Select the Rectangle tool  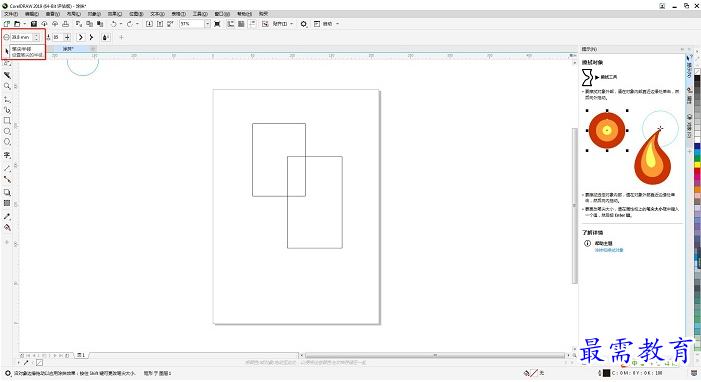(7, 120)
